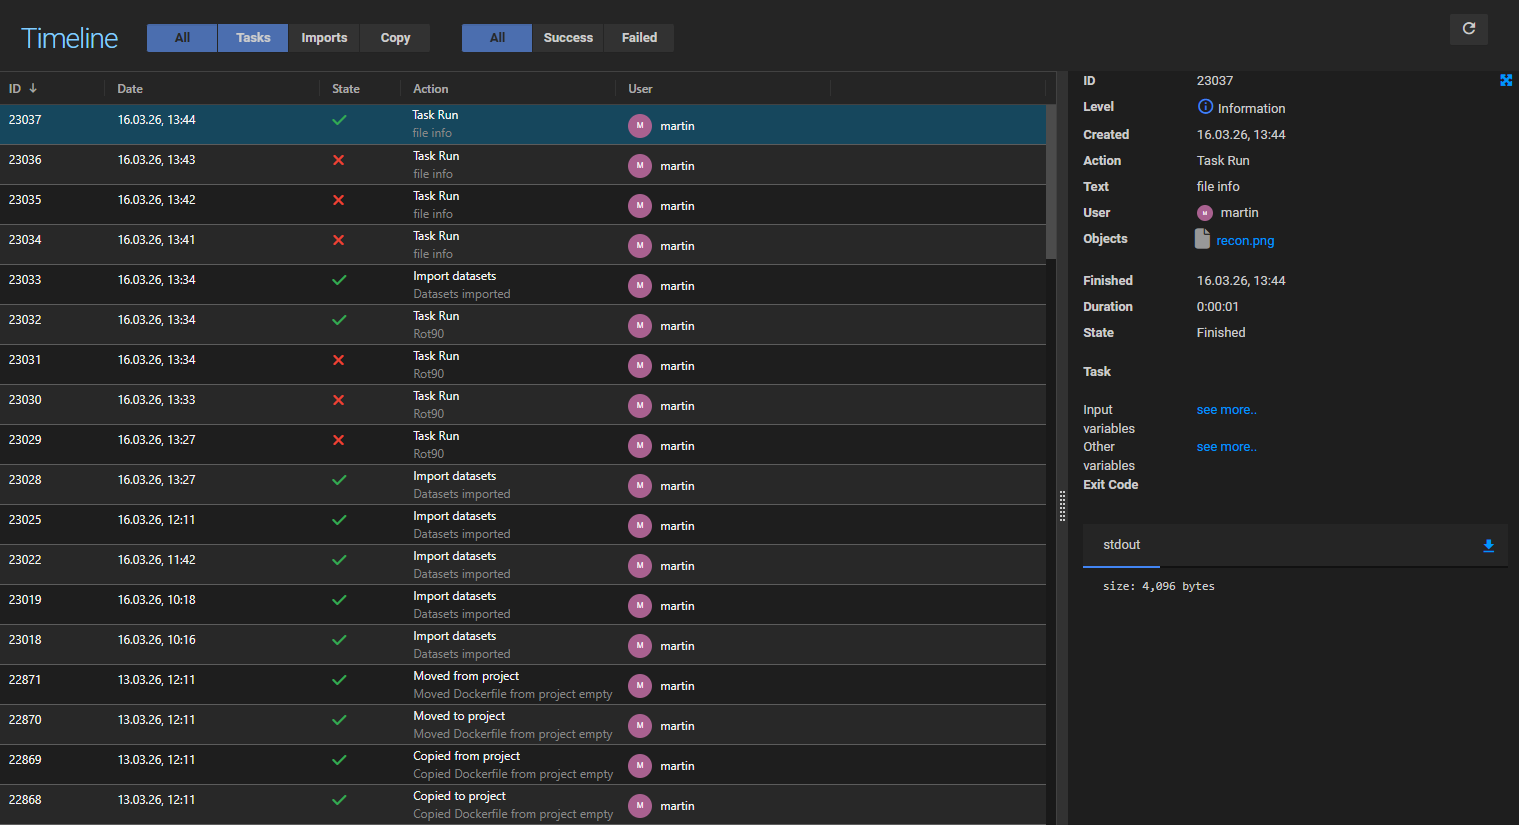
Task: Click the failed status icon for entry 23036
Action: pyautogui.click(x=339, y=160)
